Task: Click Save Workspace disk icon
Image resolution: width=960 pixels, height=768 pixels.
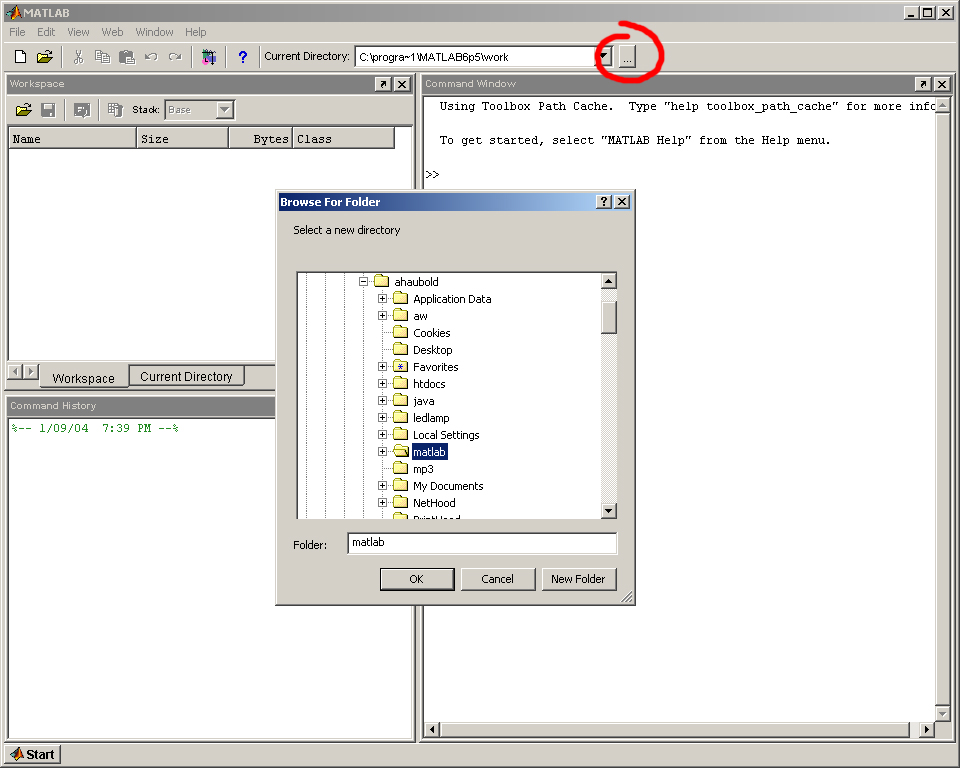Action: (x=48, y=110)
